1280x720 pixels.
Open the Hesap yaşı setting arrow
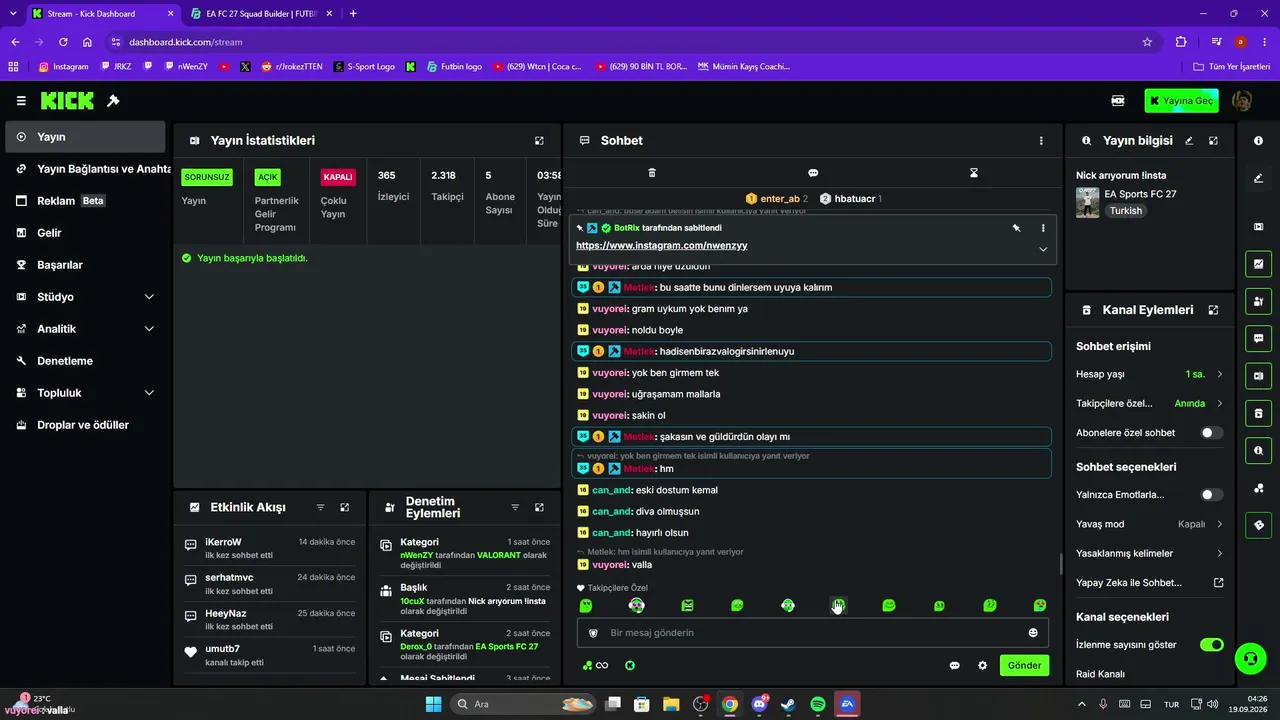coord(1219,374)
